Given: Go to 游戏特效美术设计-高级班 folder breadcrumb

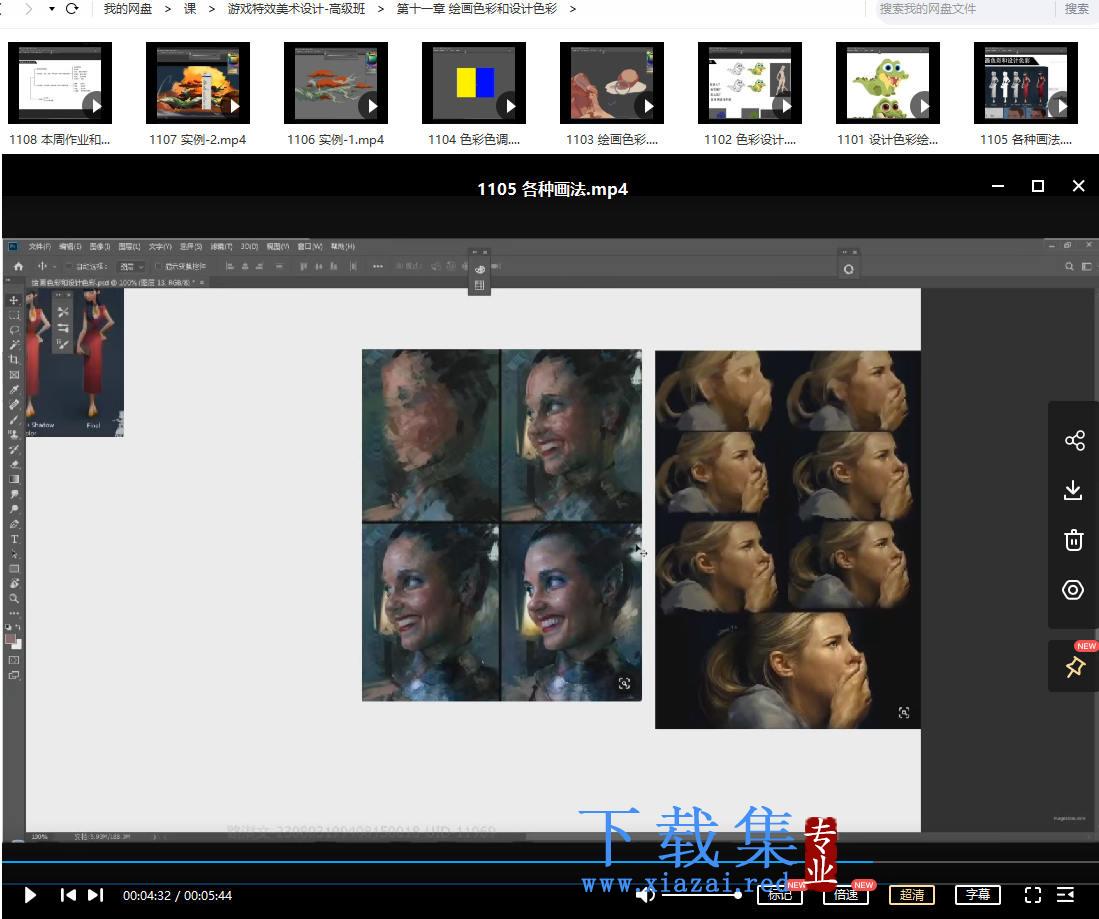Looking at the screenshot, I should click(296, 9).
